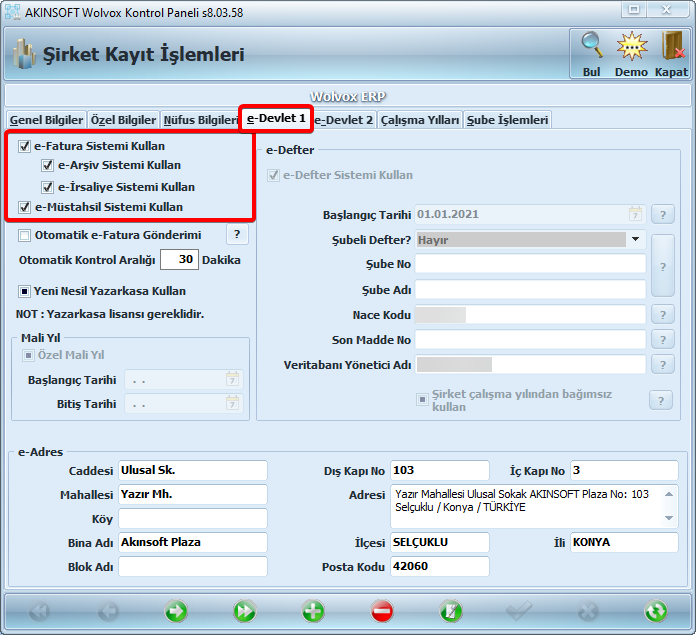This screenshot has width=696, height=635.
Task: Click the İli field with KONYA
Action: [x=625, y=542]
